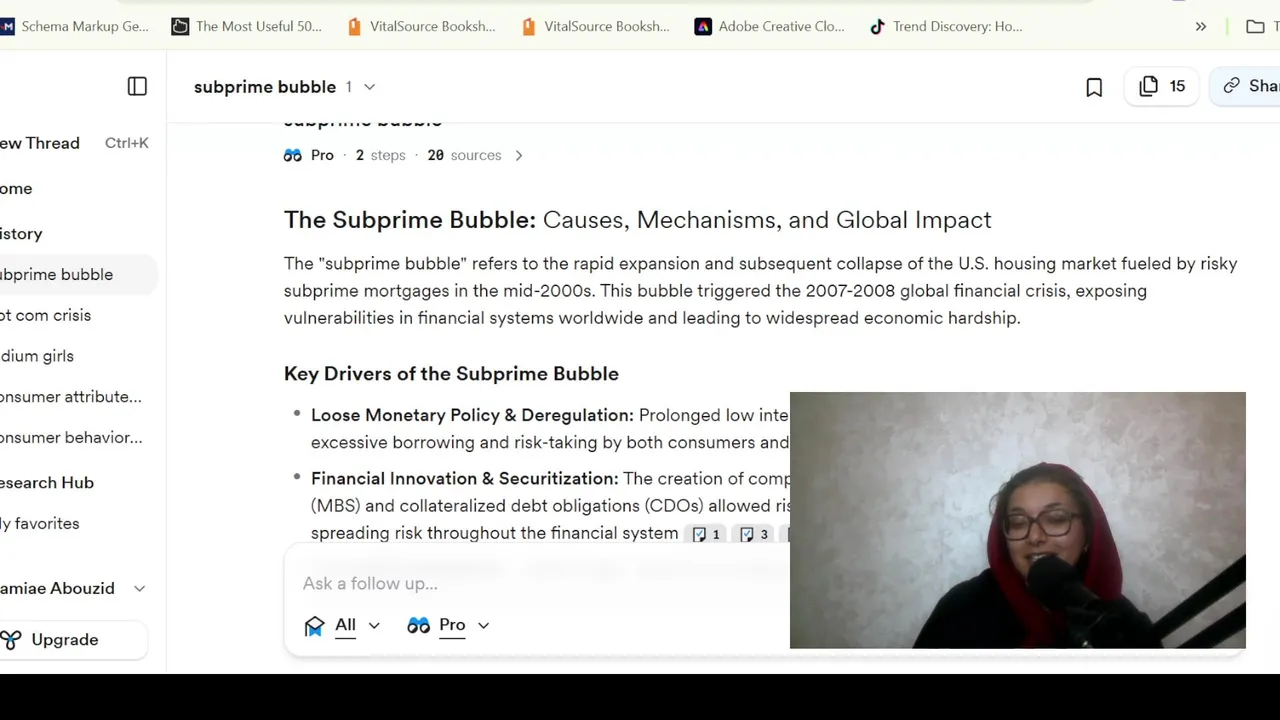Viewport: 1280px width, 720px height.
Task: Go to Research Hub
Action: tap(48, 482)
